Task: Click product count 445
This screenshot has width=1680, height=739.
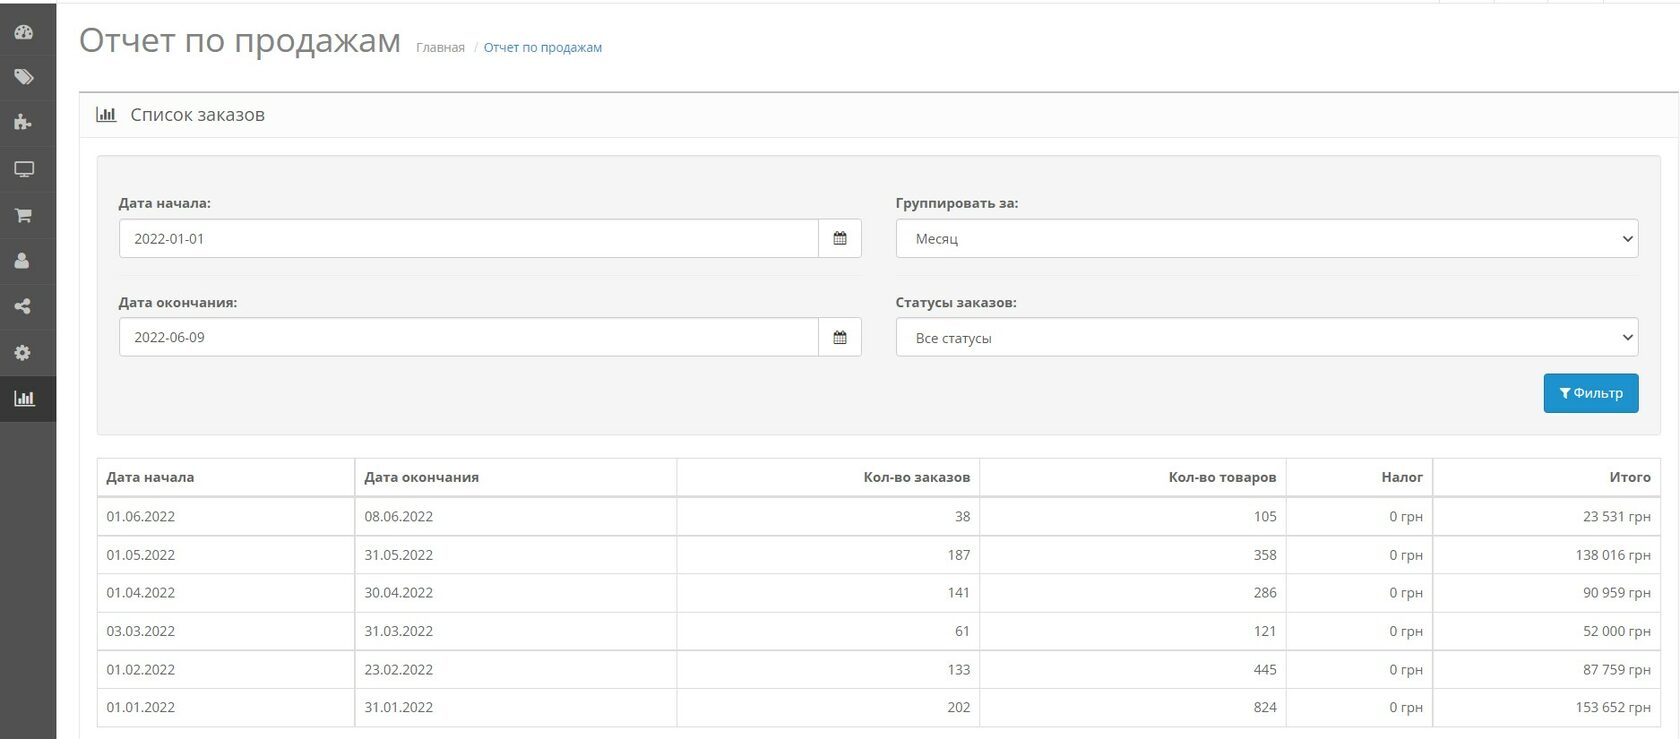Action: 1265,669
